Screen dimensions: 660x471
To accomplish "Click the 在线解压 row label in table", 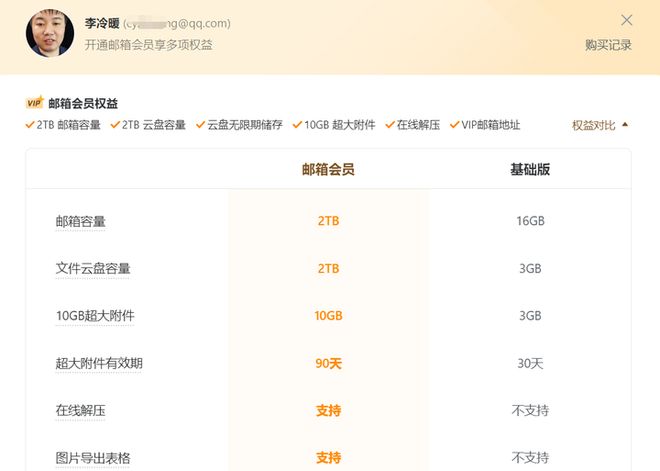I will tap(81, 411).
